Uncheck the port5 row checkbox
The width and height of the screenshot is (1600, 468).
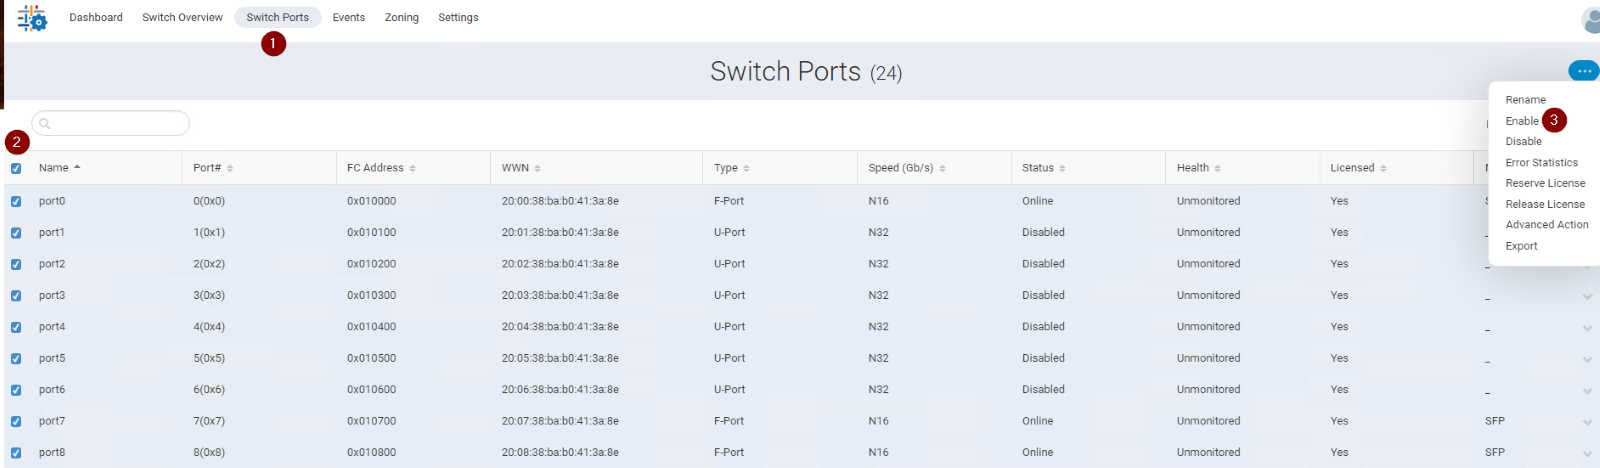click(16, 358)
